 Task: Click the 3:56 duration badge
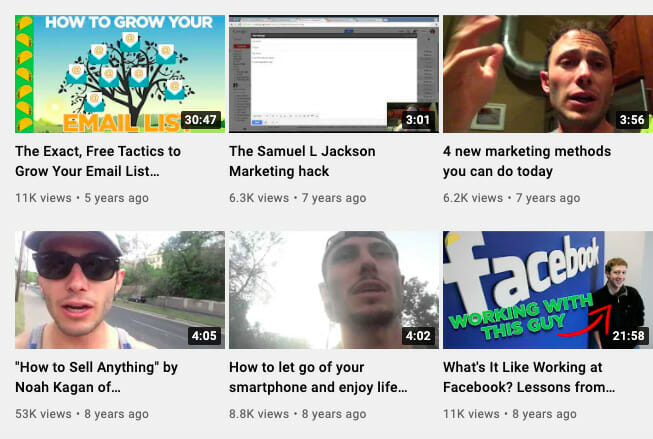632,120
